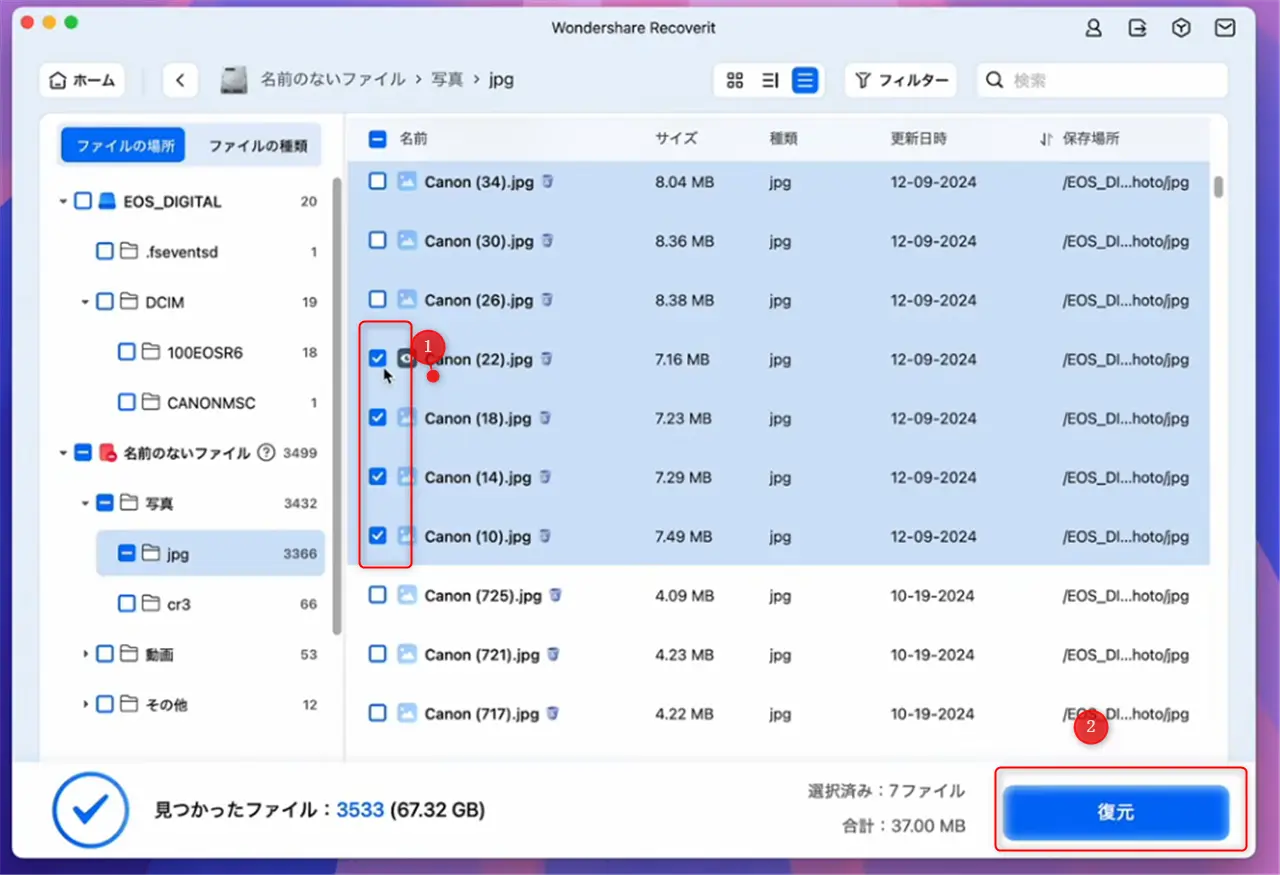The image size is (1280, 875).
Task: Uncheck the Canon (22).jpg checkbox
Action: (377, 358)
